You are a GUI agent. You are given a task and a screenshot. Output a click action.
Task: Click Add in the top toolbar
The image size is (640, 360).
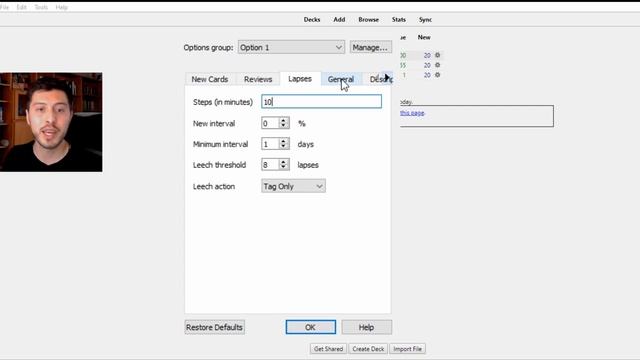click(x=339, y=20)
